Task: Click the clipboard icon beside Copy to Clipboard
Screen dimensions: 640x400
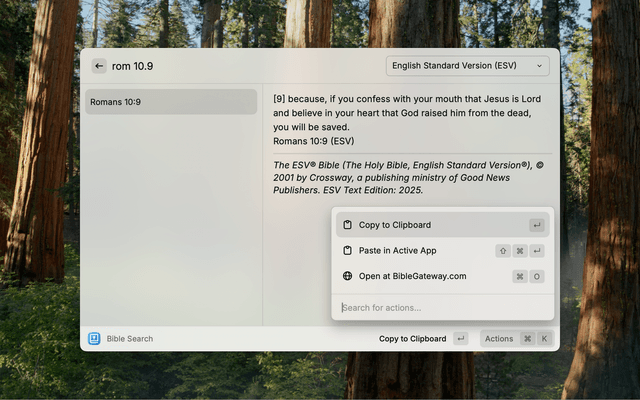Action: 347,225
